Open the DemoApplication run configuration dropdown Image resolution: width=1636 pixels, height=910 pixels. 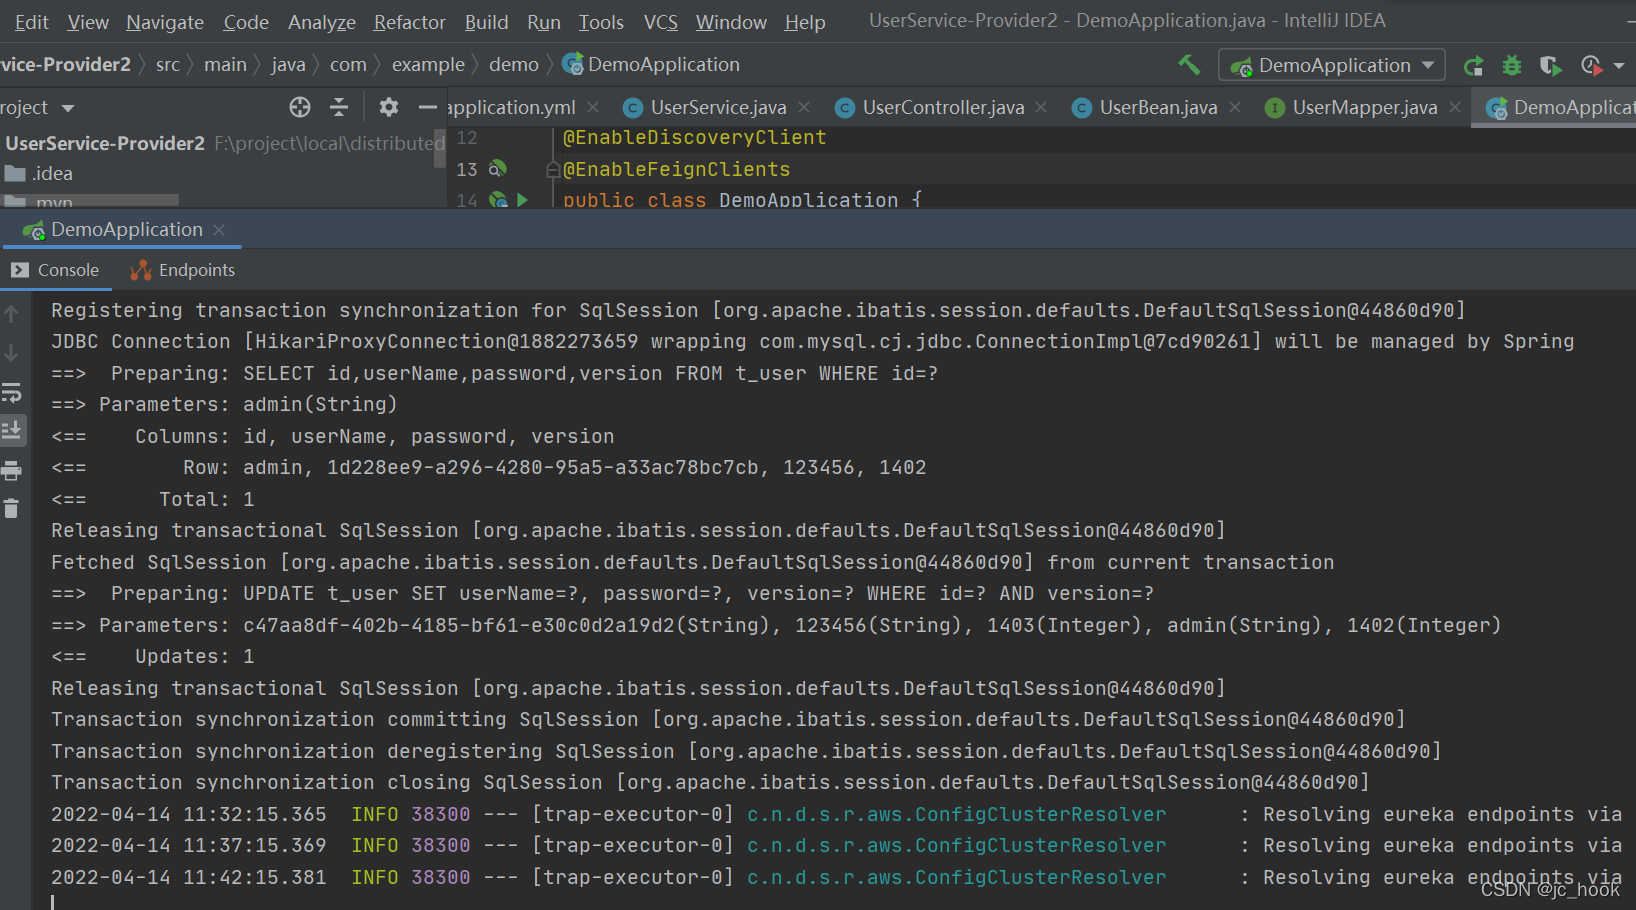[1332, 65]
